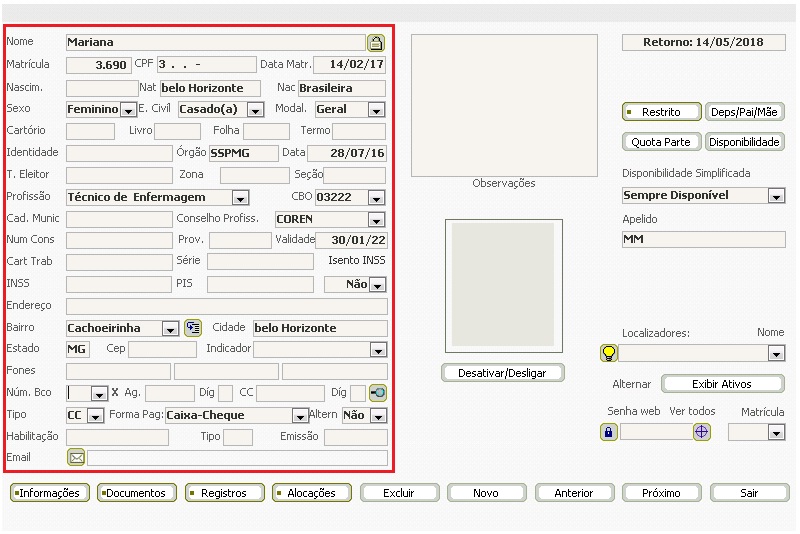800x534 pixels.
Task: Click the Excluir button
Action: coord(399,493)
